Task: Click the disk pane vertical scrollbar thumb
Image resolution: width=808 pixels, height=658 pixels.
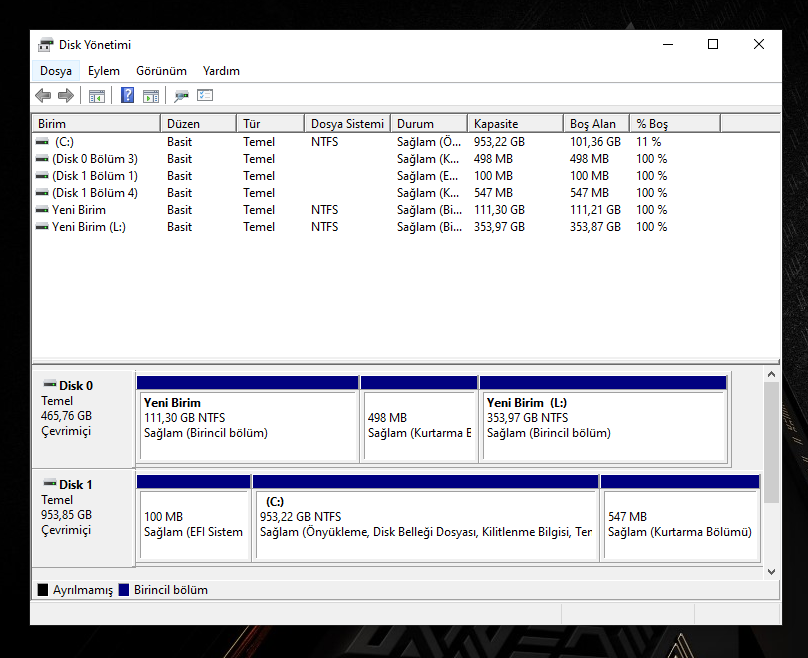Action: click(x=771, y=442)
